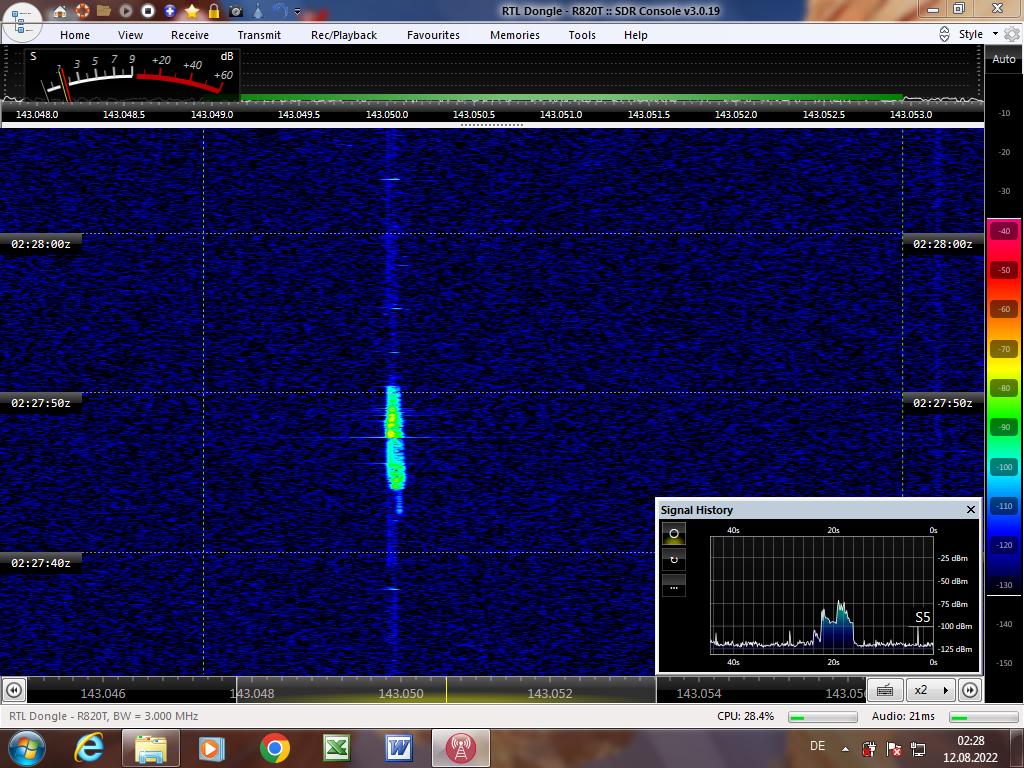Open Excel from the taskbar
The width and height of the screenshot is (1024, 768).
pos(336,748)
